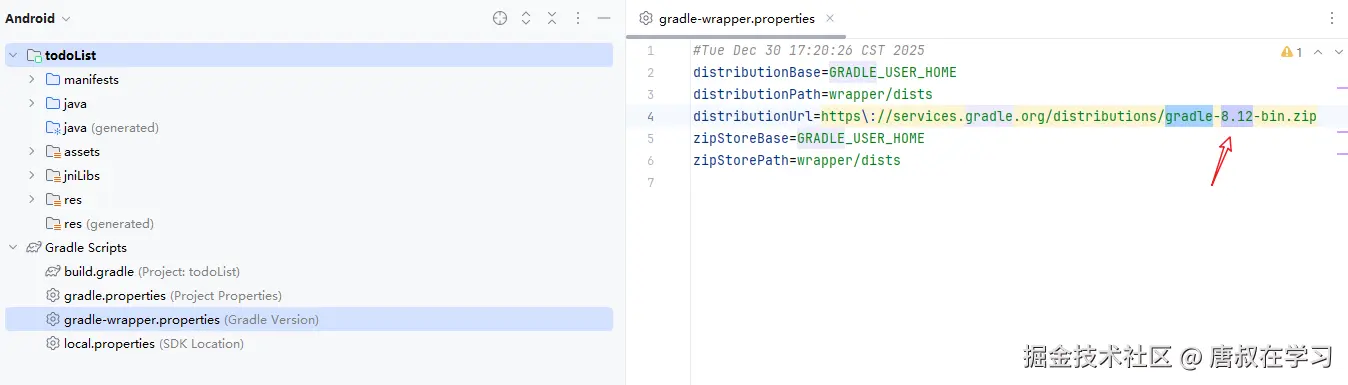Close the gradle-wrapper.properties tab
The image size is (1348, 385).
pyautogui.click(x=830, y=18)
